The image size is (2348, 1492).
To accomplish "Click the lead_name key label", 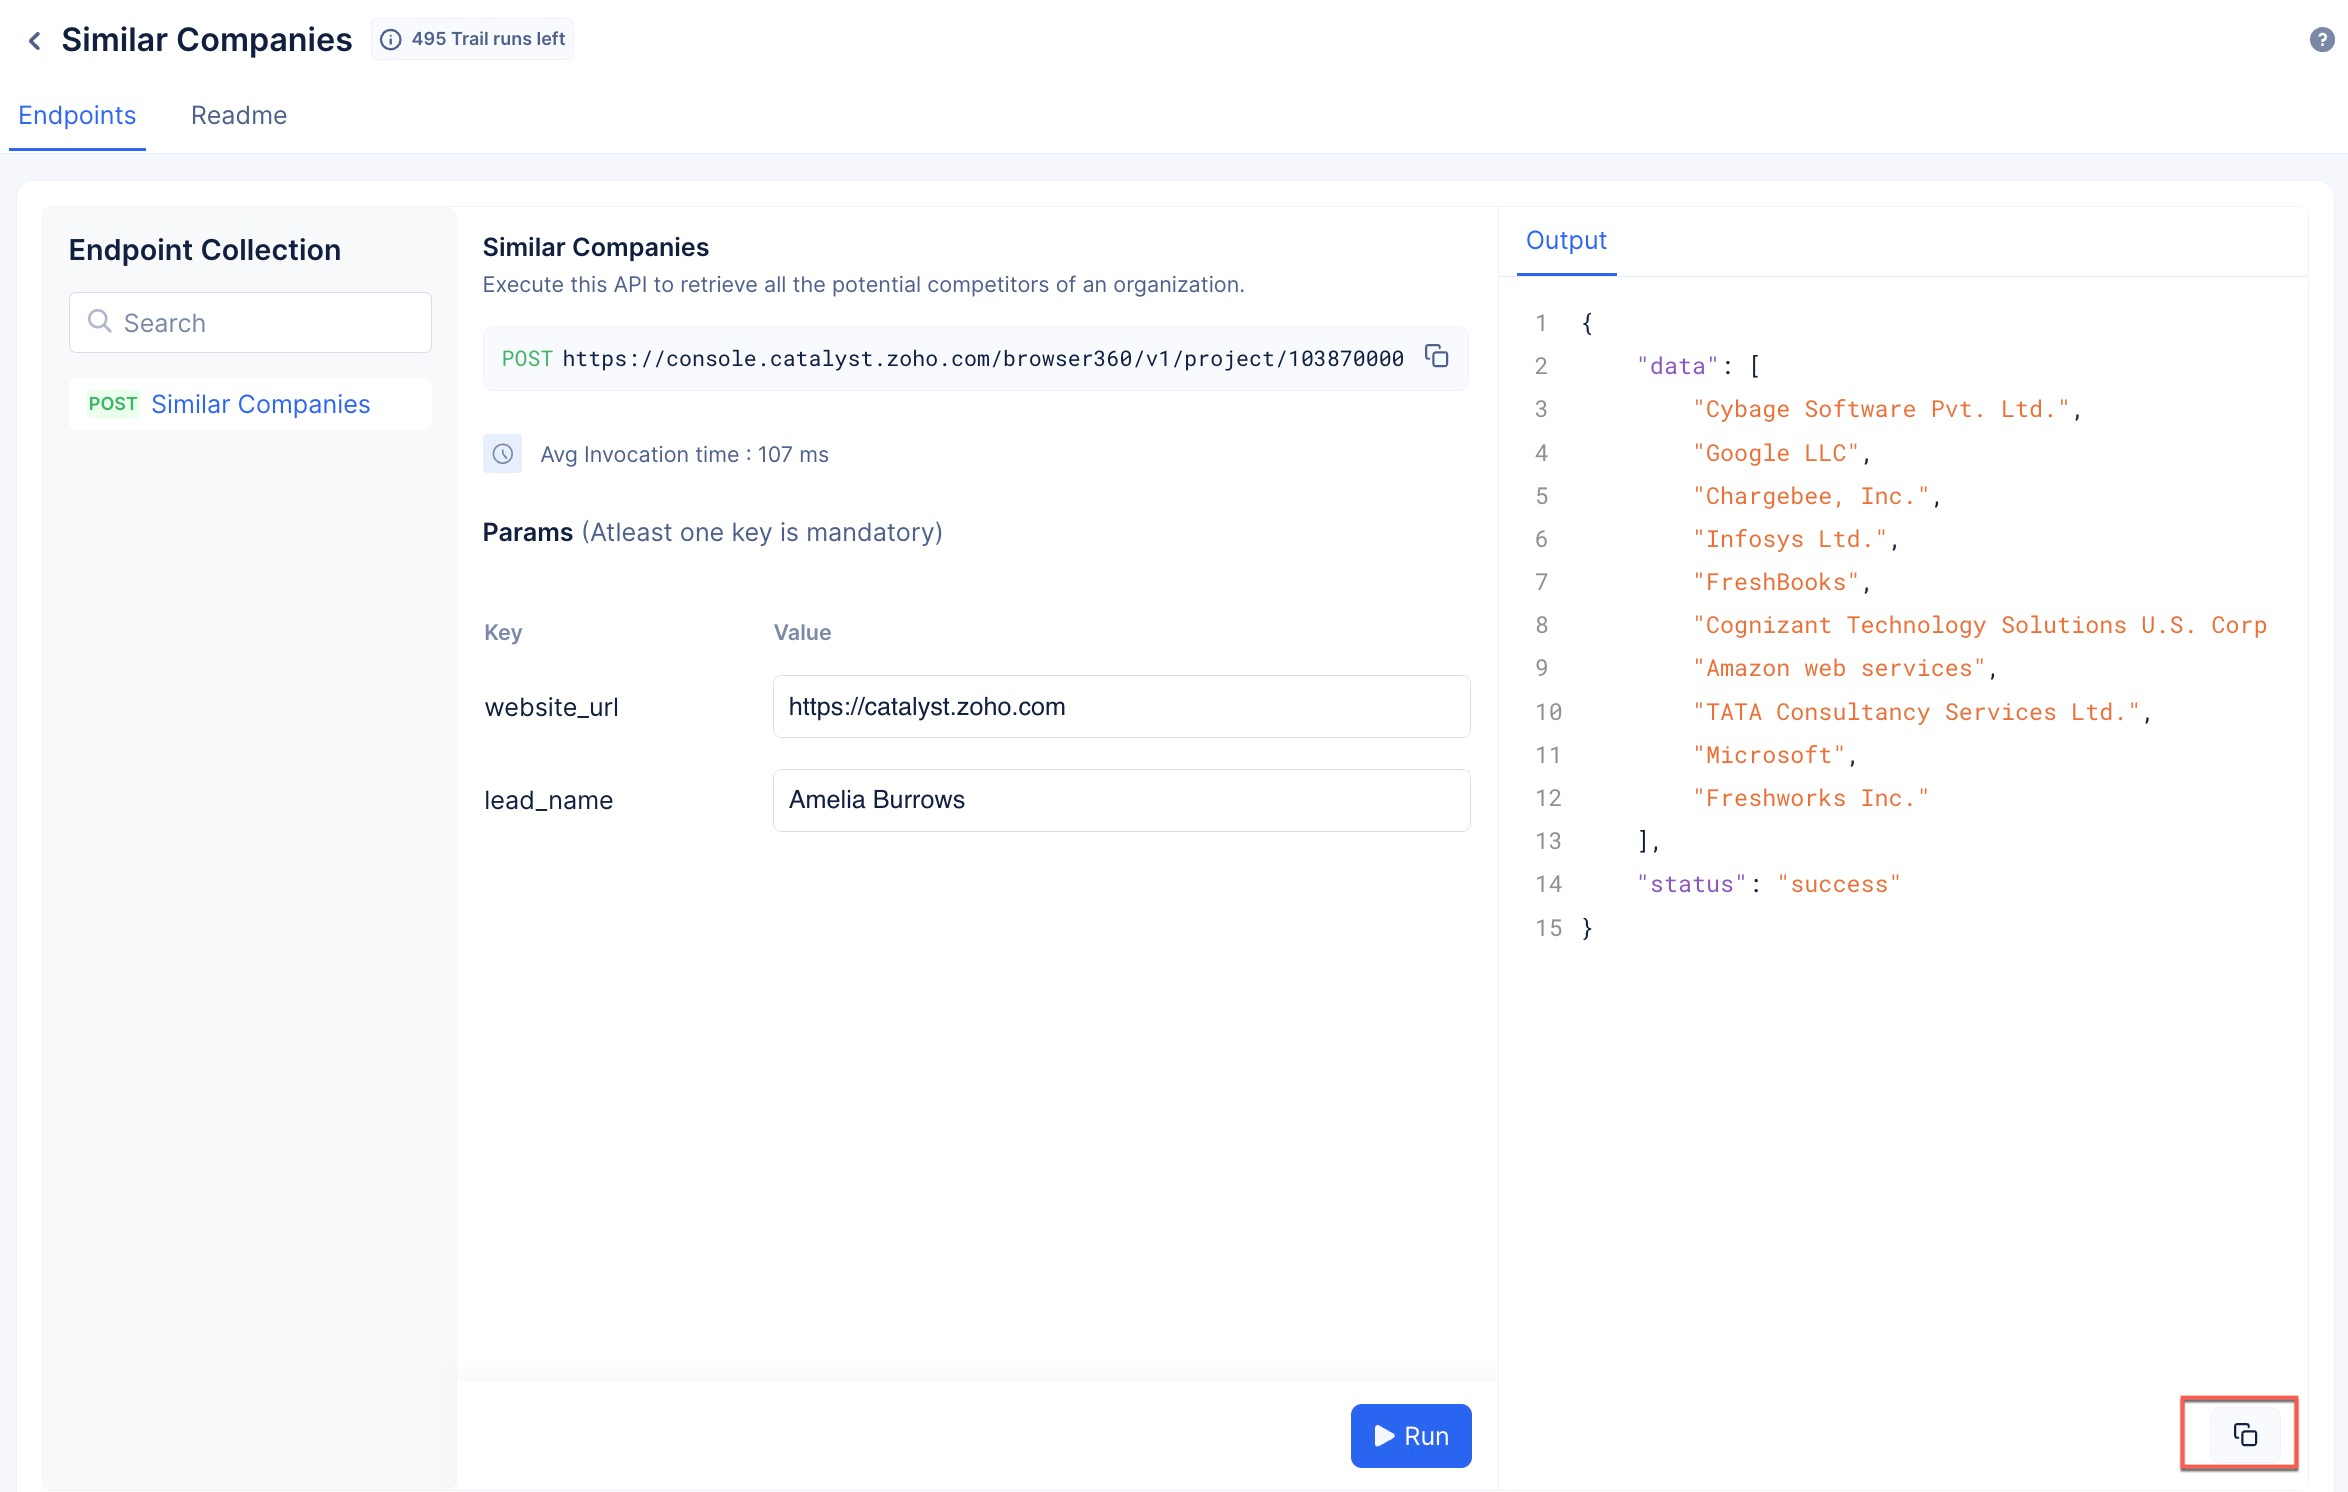I will click(x=548, y=800).
